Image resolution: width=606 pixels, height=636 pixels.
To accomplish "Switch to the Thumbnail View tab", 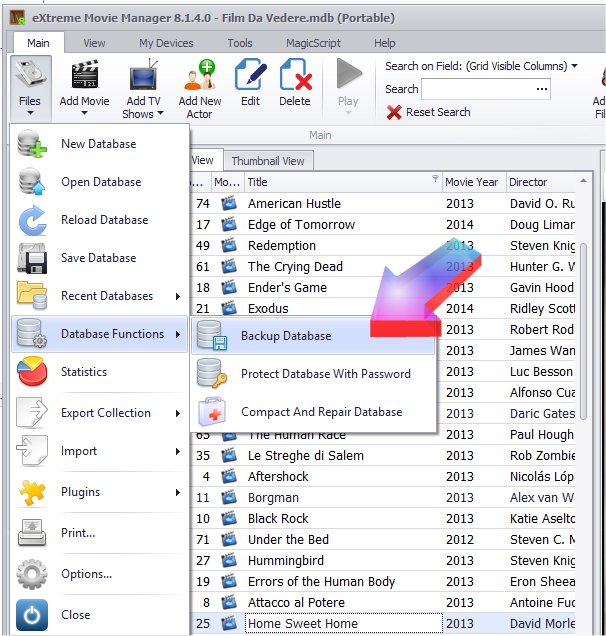I will point(267,160).
